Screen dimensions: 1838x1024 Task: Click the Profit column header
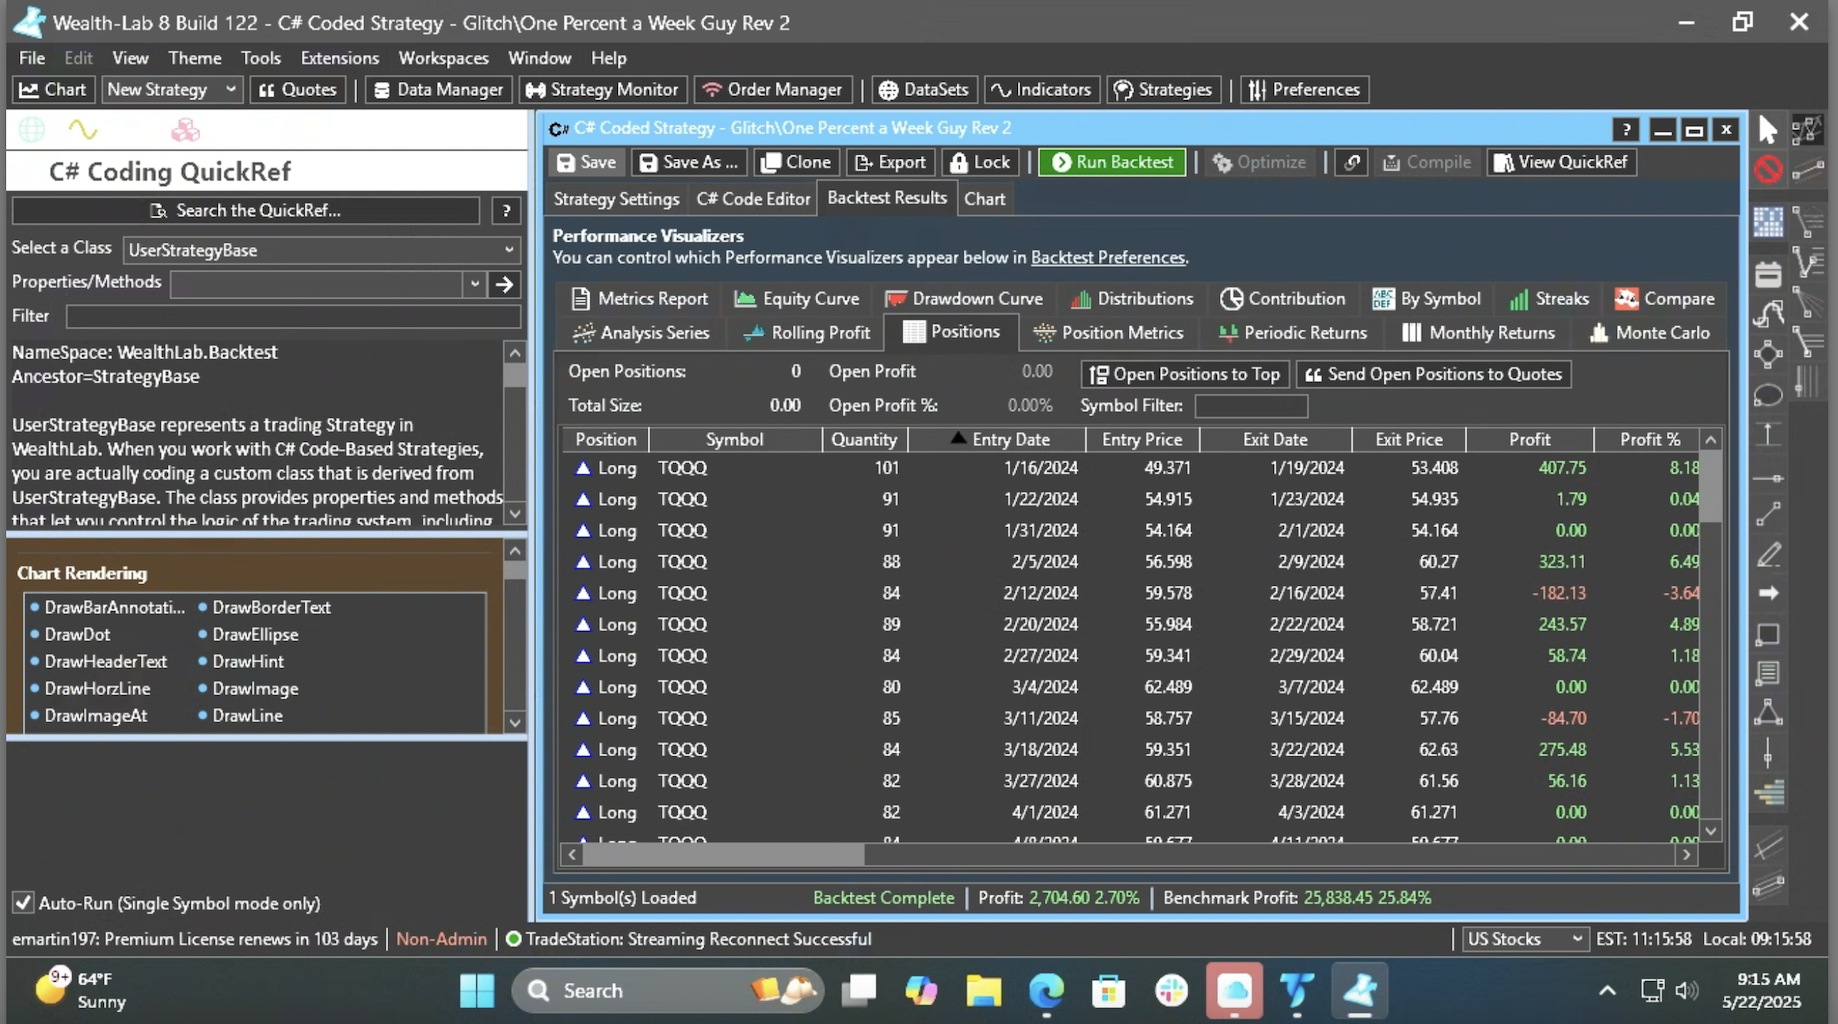point(1529,439)
